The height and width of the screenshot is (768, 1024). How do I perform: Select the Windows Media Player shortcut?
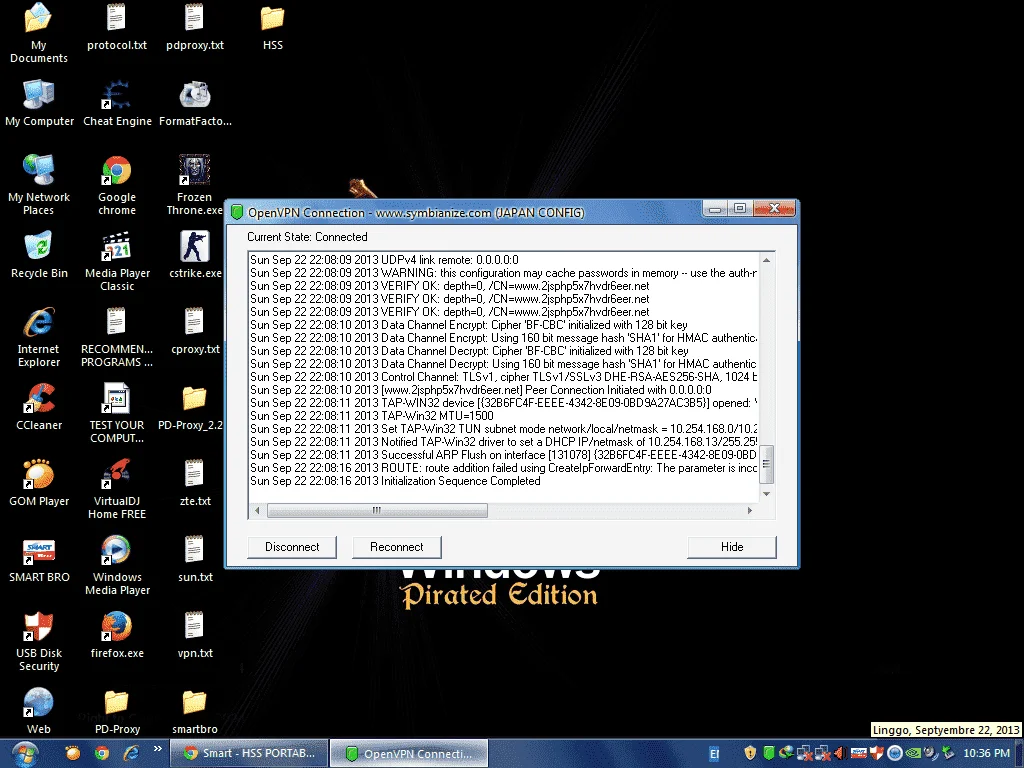(x=117, y=565)
